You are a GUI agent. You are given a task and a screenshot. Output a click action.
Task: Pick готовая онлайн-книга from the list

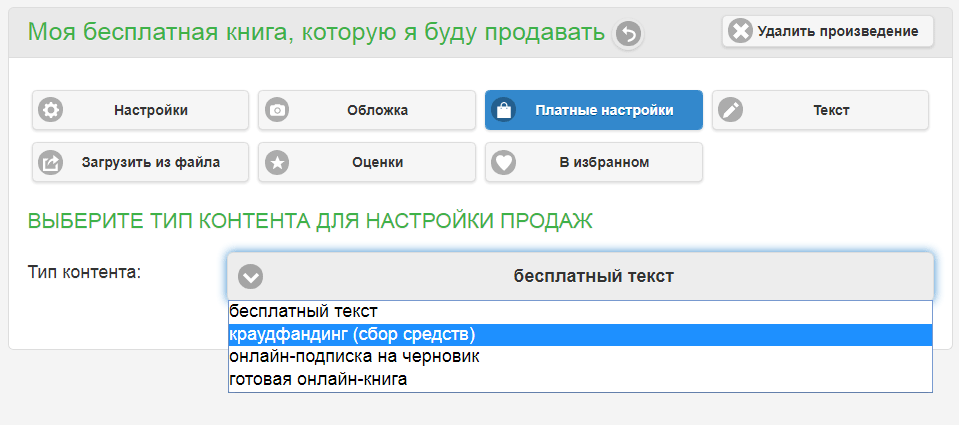[318, 379]
